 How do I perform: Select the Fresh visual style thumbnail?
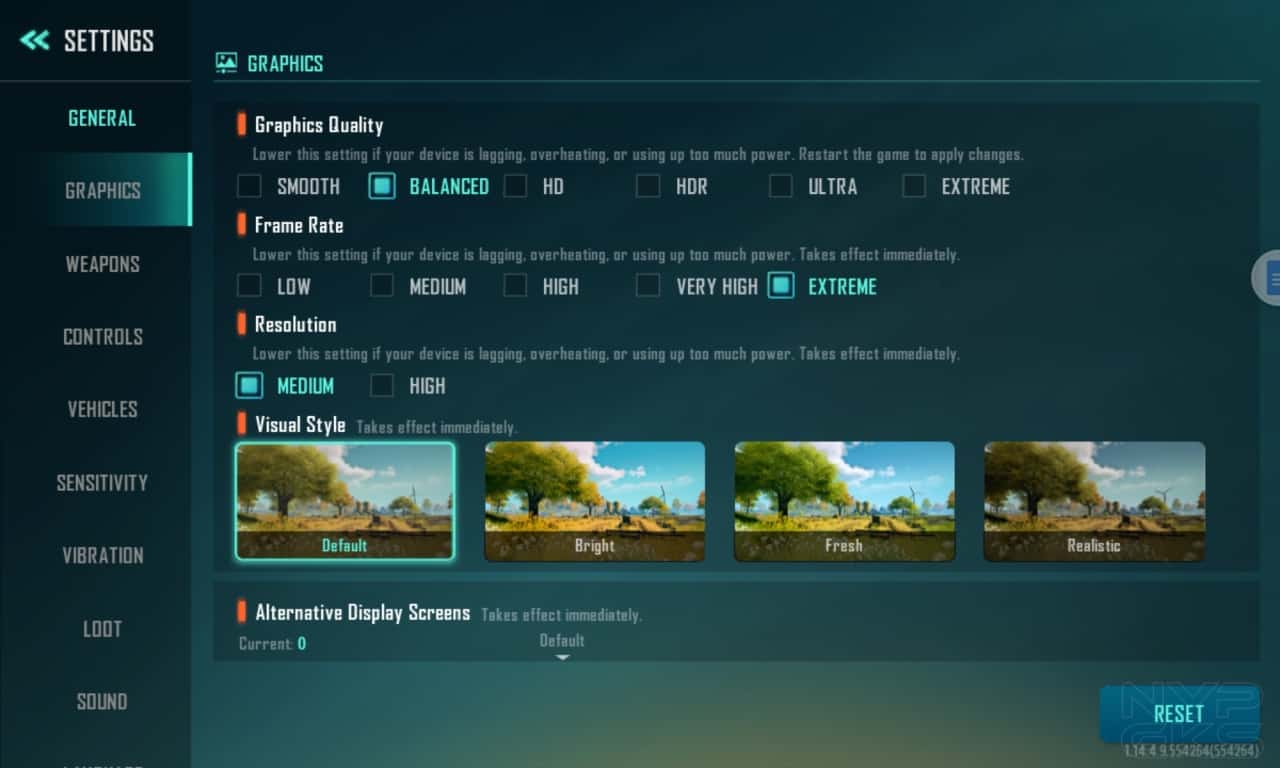tap(844, 500)
